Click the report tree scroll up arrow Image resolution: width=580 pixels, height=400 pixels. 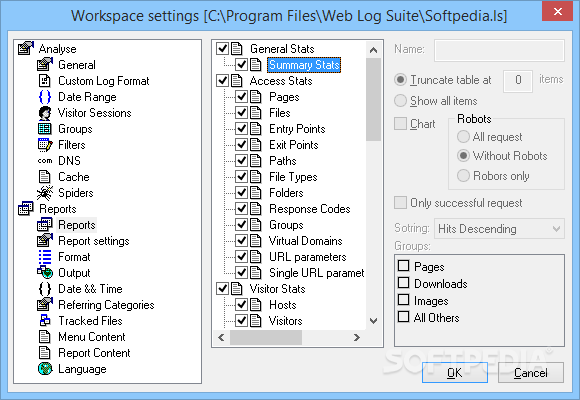tap(374, 50)
